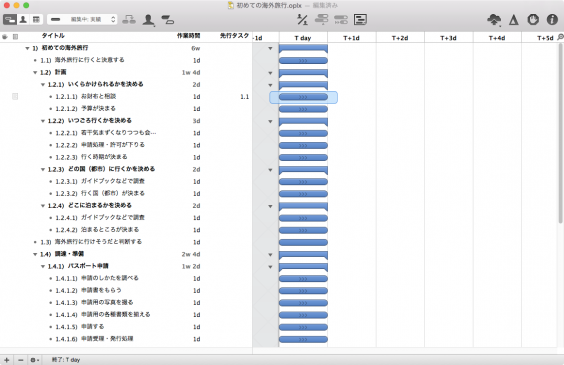Collapse group 1.2) 計画
This screenshot has height=365, width=564.
35,73
